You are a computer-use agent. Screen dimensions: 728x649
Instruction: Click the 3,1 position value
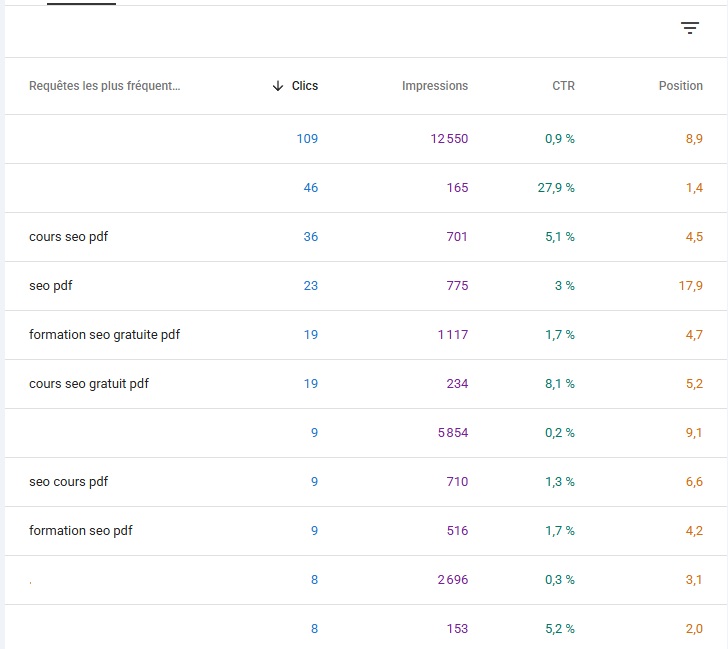pos(694,580)
